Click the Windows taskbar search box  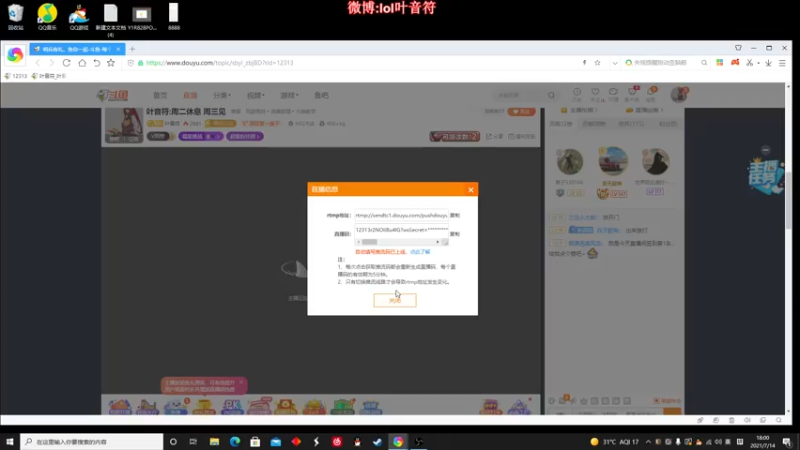tap(92, 441)
